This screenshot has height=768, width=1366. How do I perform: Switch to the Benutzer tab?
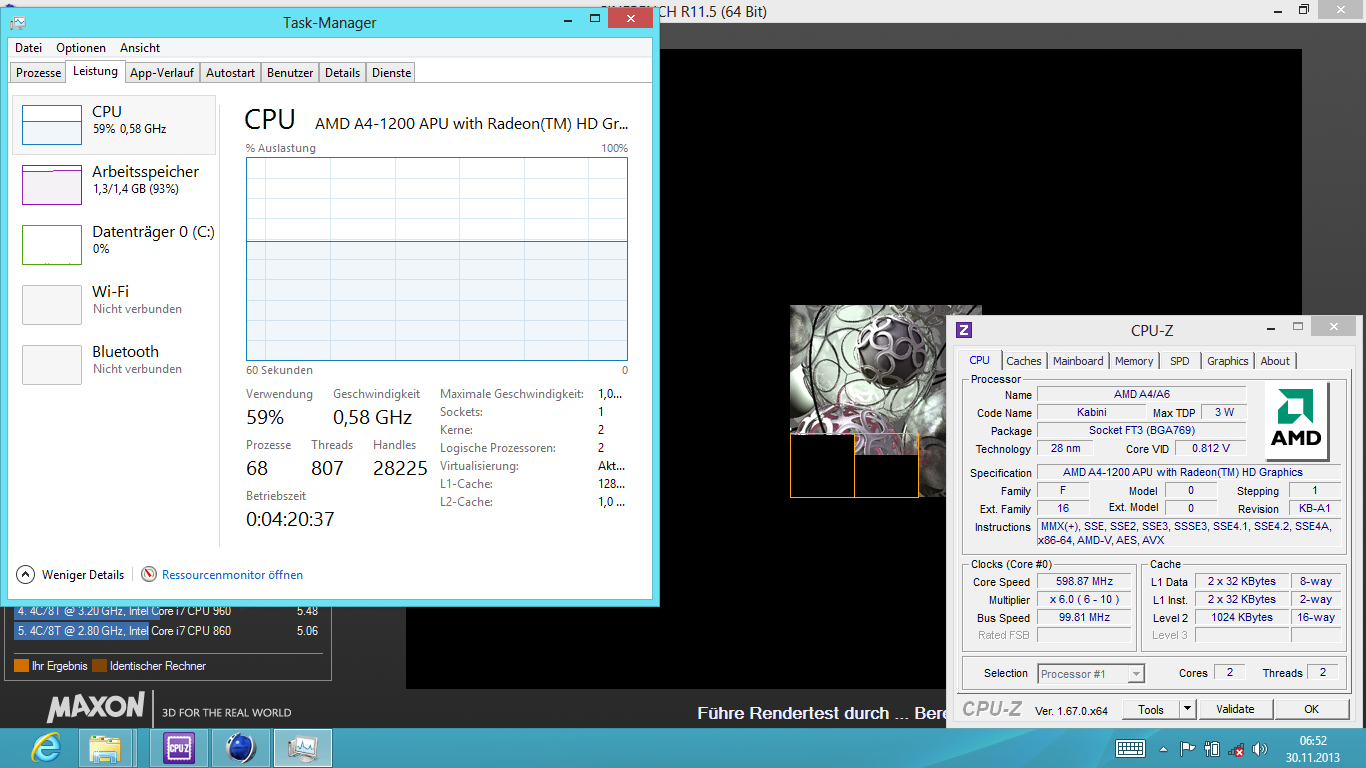click(290, 73)
